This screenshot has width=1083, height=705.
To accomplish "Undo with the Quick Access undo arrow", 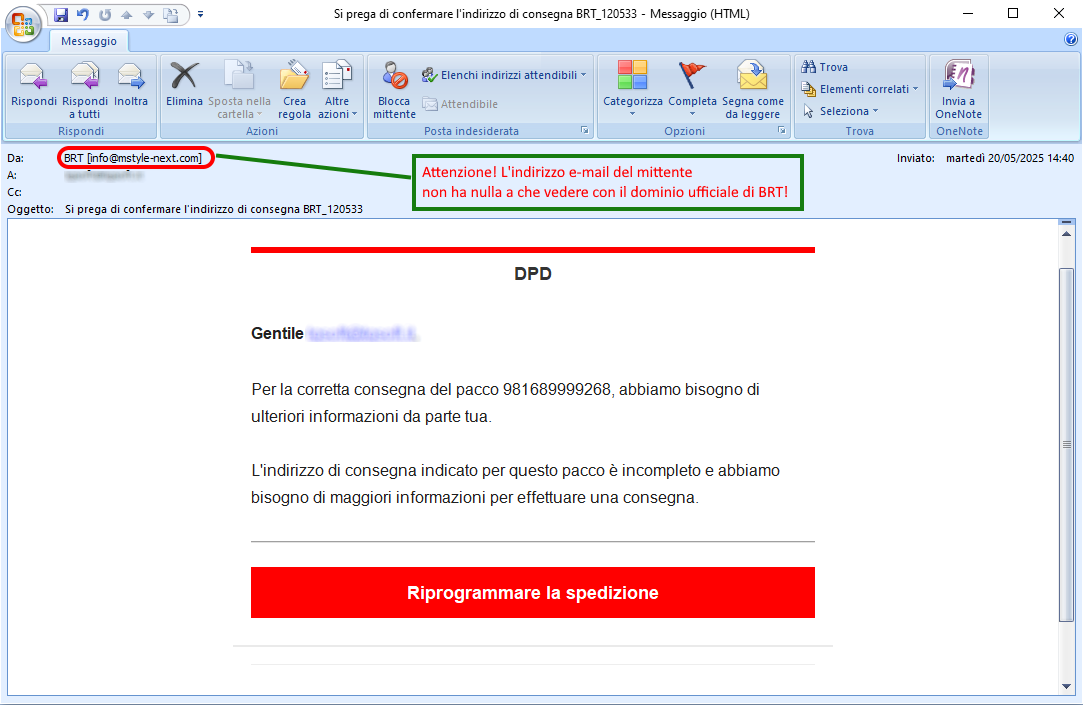I will pos(83,14).
